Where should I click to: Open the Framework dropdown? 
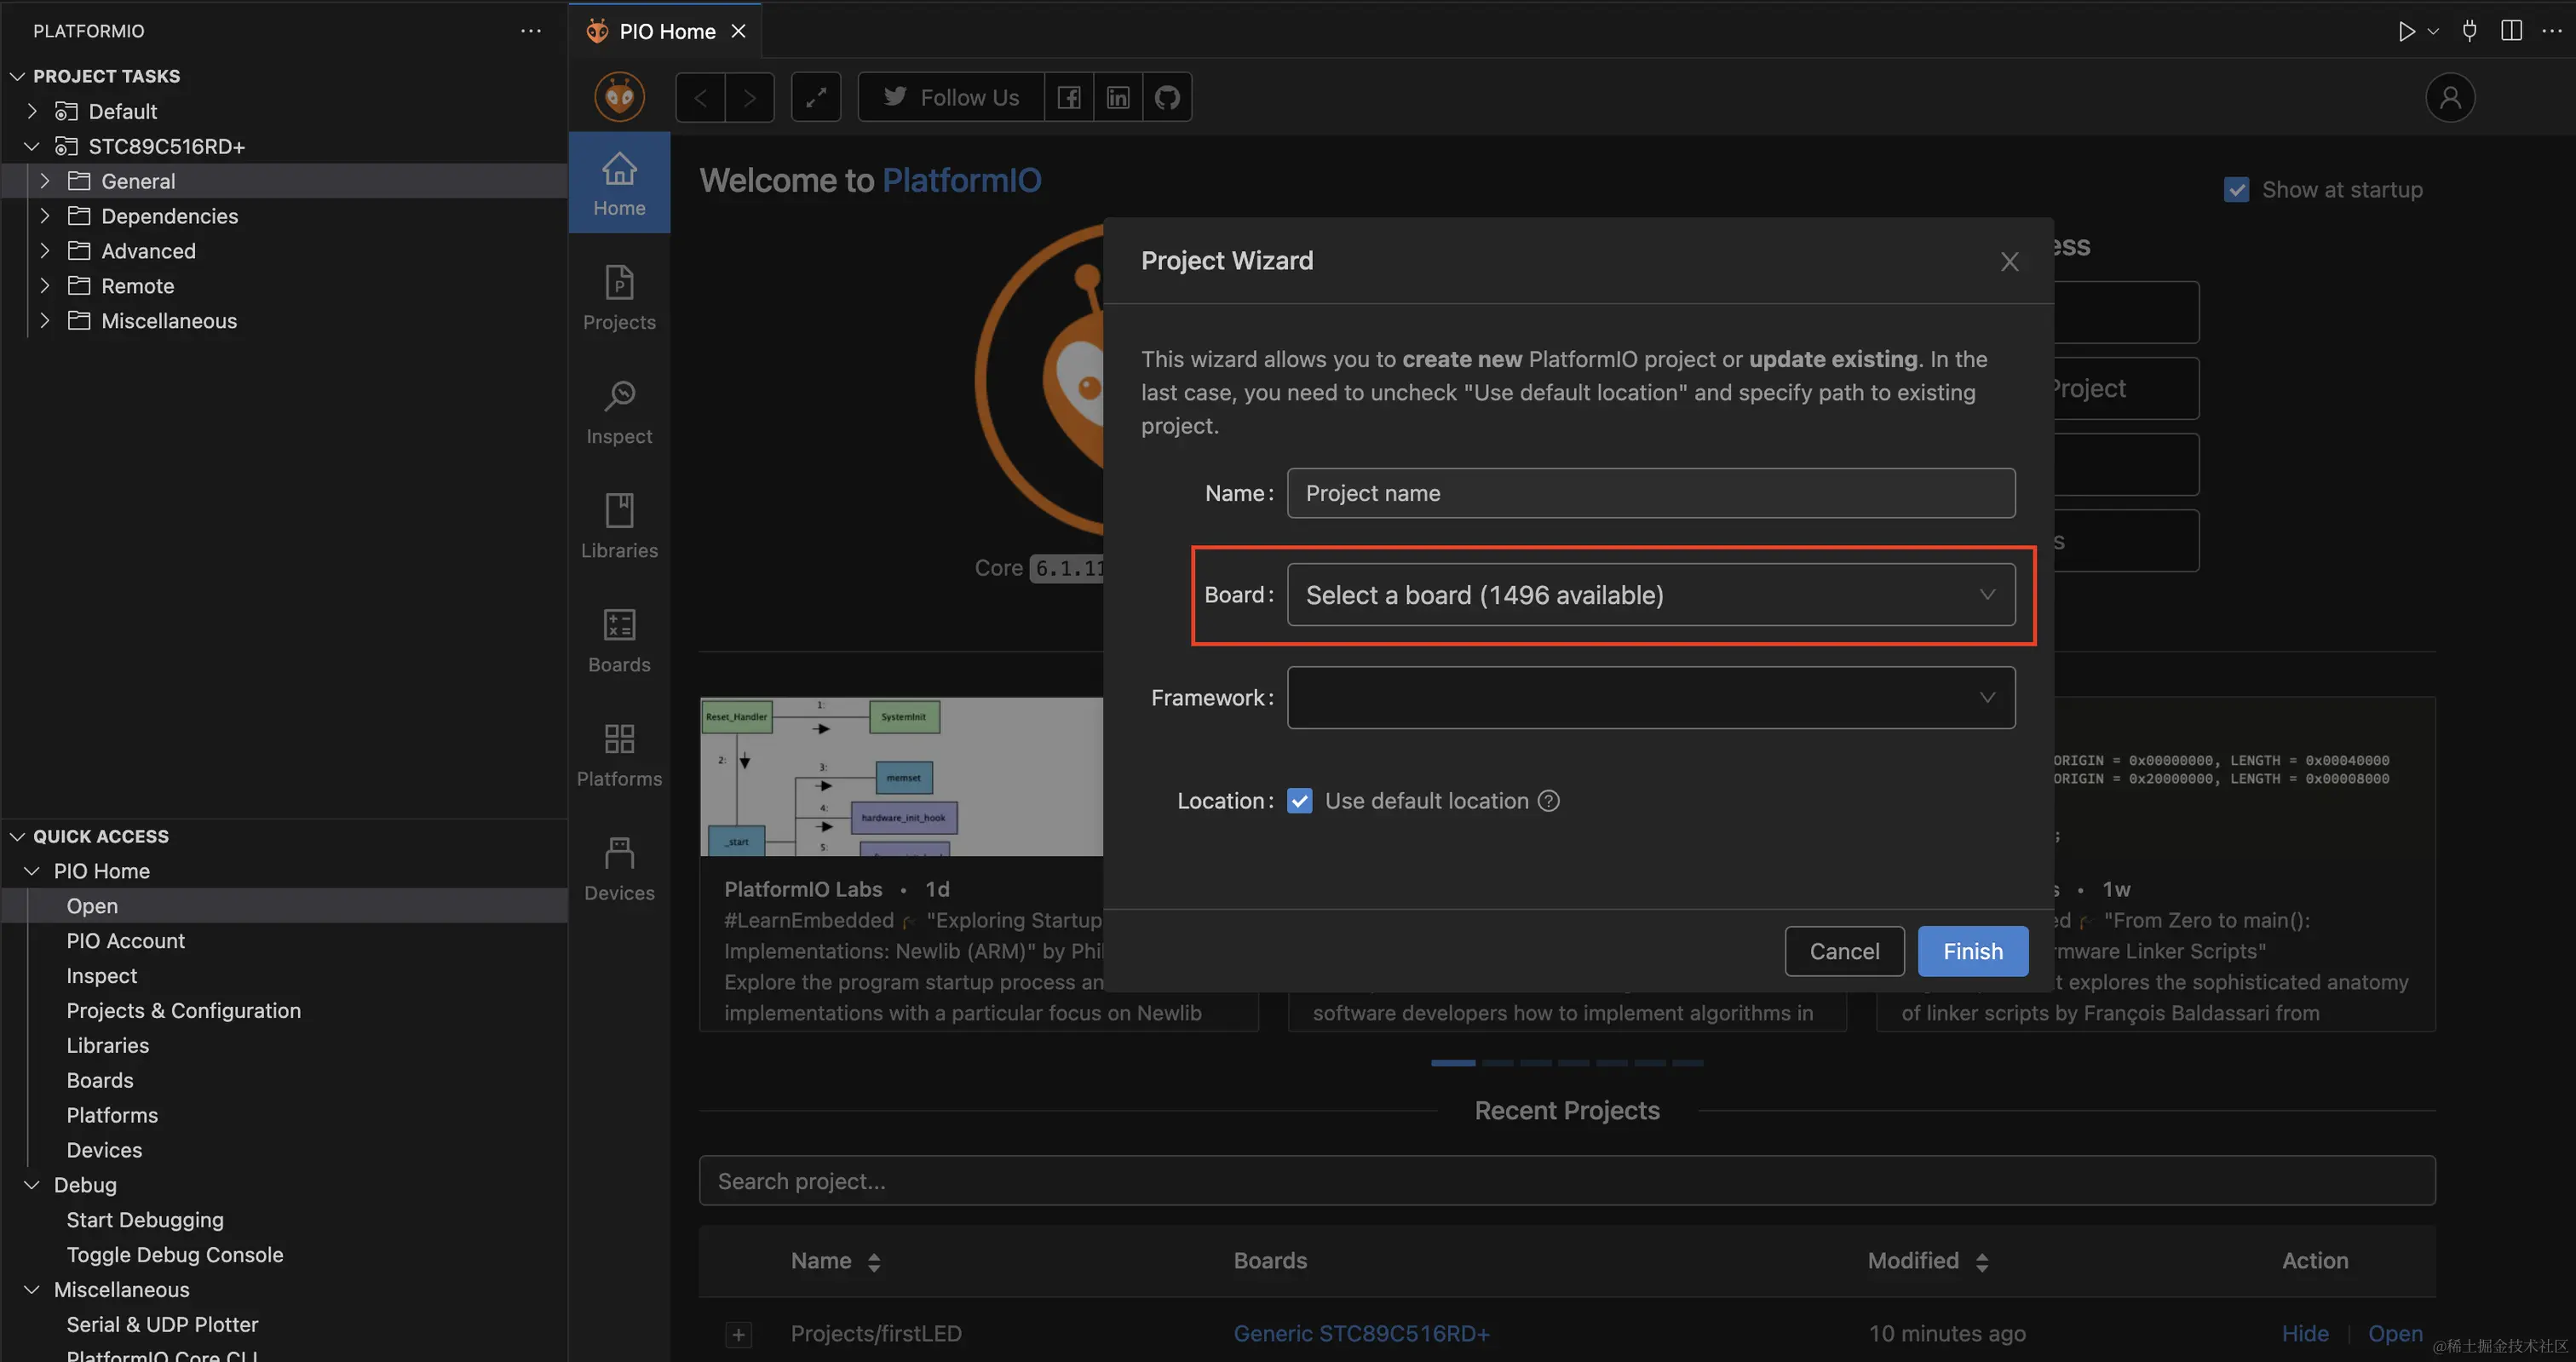[1650, 698]
